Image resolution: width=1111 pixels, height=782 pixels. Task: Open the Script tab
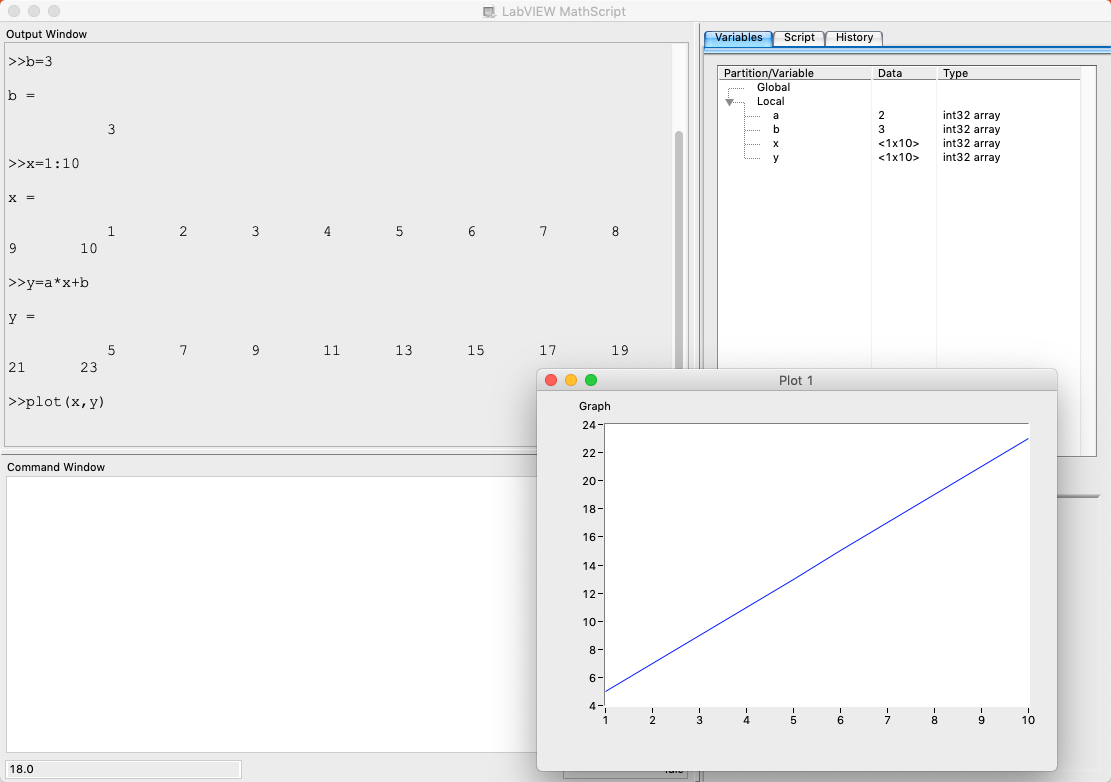(799, 38)
